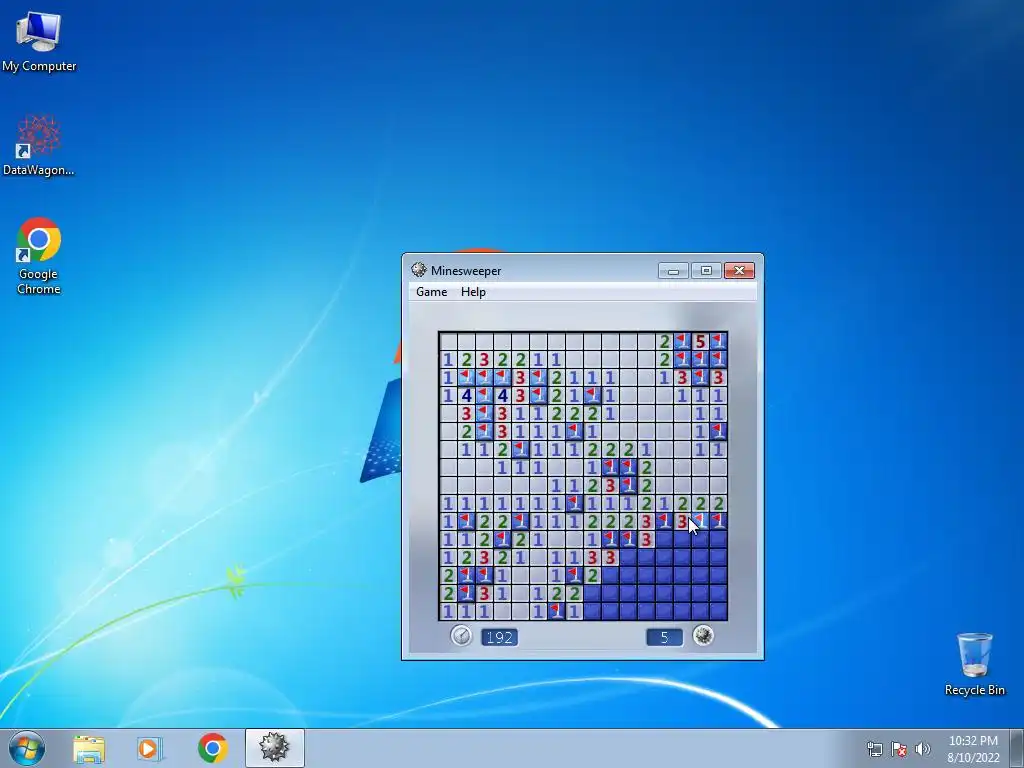The image size is (1024, 768).
Task: Click the clock icon beside the timer
Action: click(x=461, y=635)
